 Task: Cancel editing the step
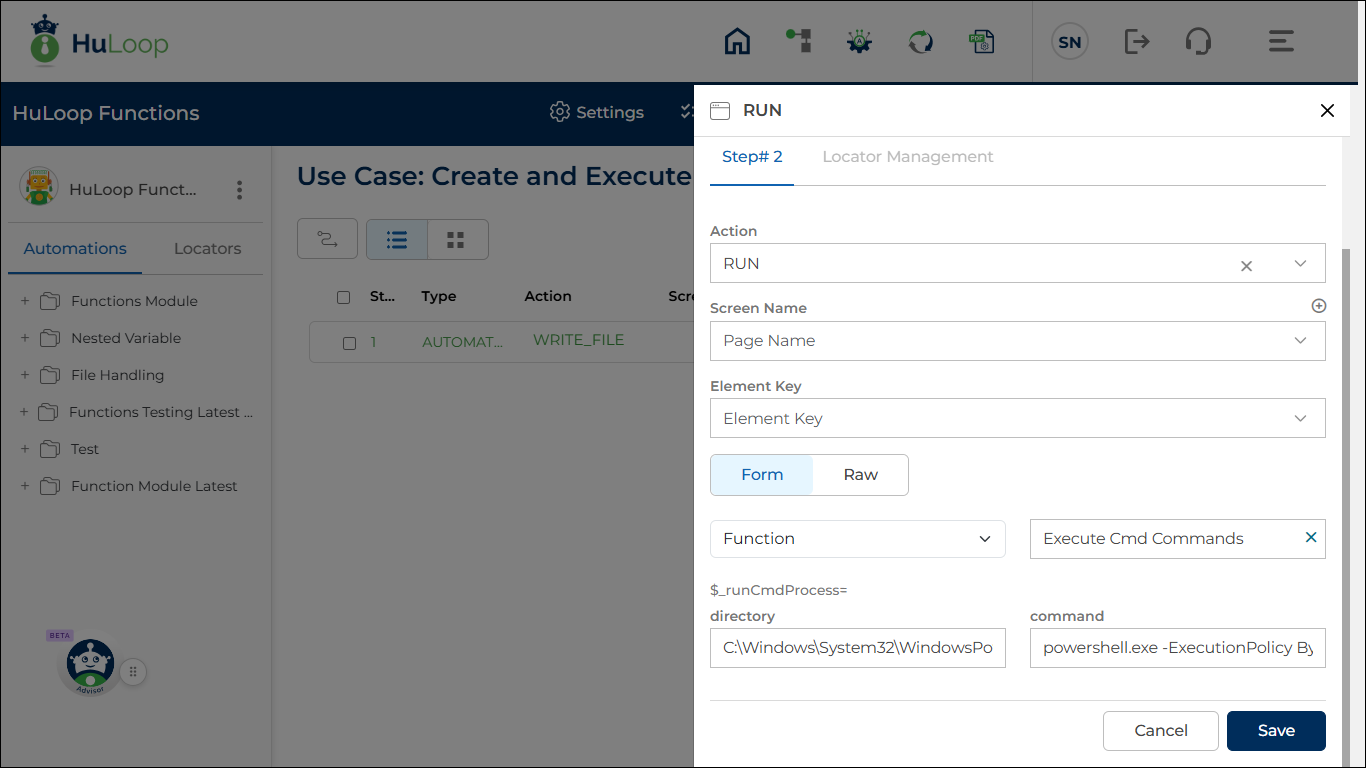[x=1160, y=731]
